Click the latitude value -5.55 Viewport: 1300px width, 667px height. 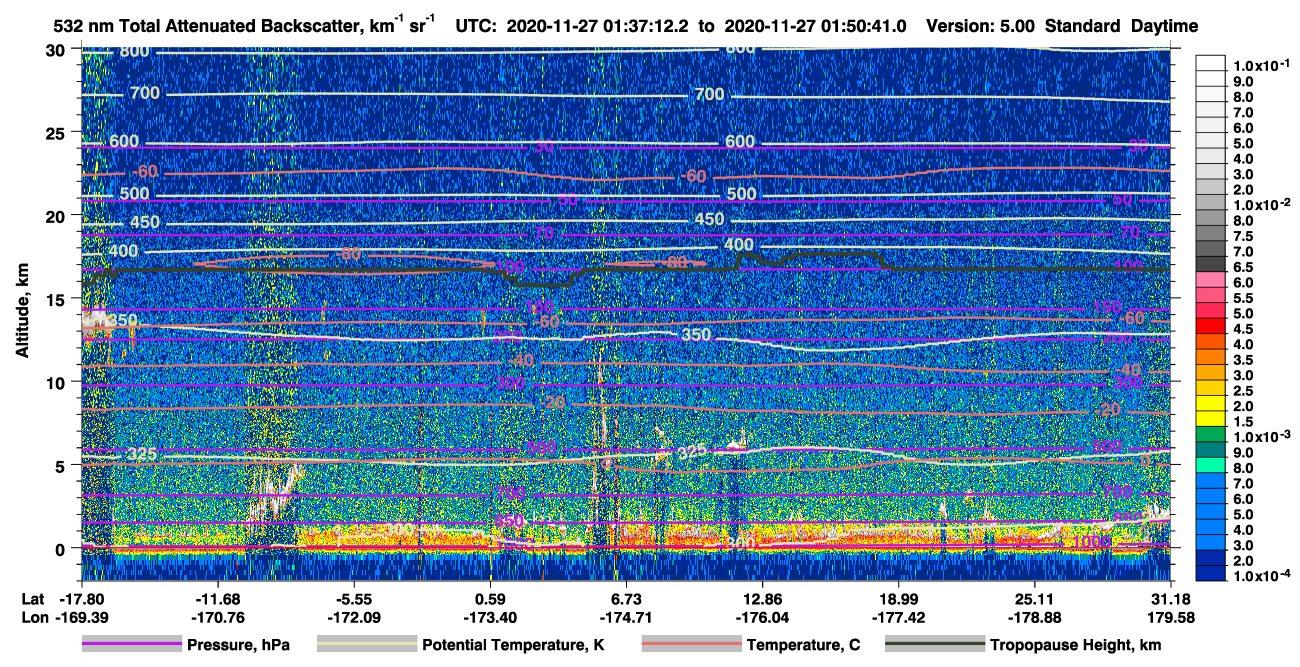coord(354,598)
